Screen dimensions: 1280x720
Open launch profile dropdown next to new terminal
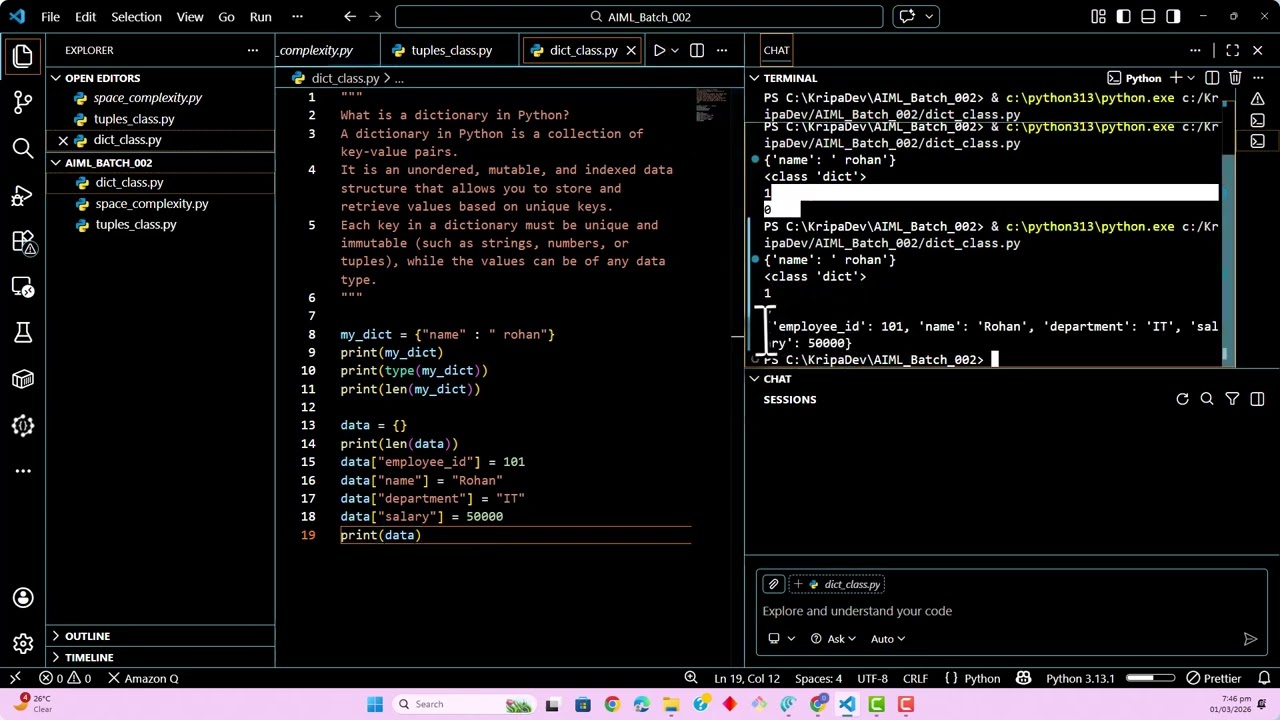coord(1191,78)
